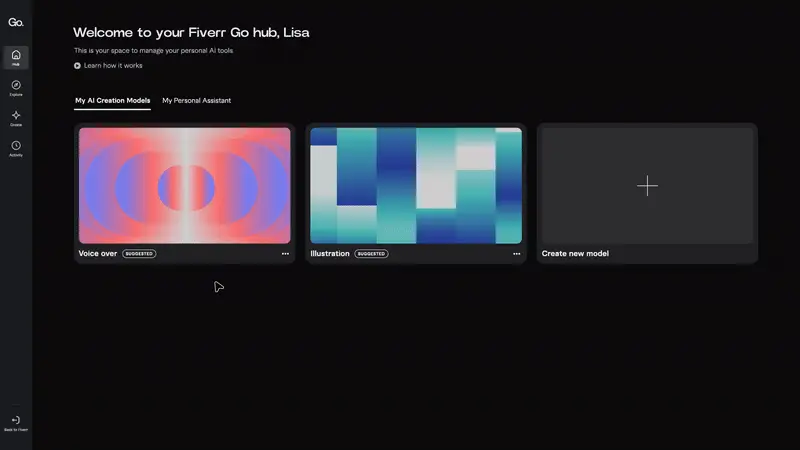Follow the Learn how it works link
The height and width of the screenshot is (450, 800).
[x=112, y=66]
